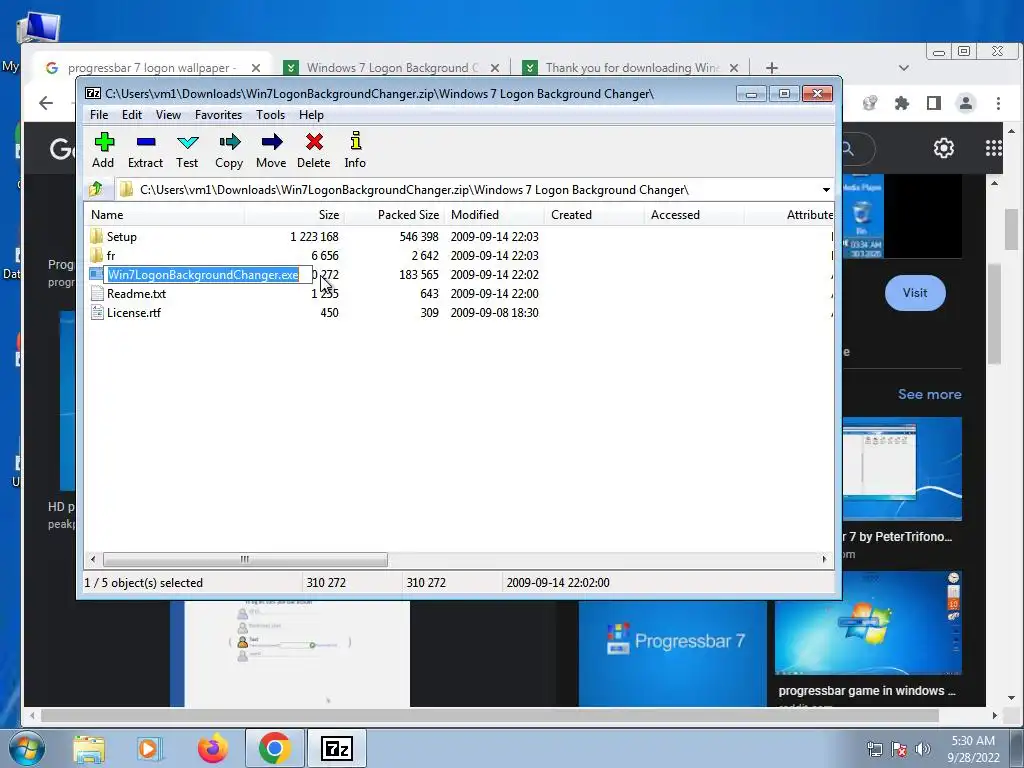Viewport: 1024px width, 768px height.
Task: Click right arrow of 7-Zip horizontal scrollbar
Action: [x=824, y=560]
